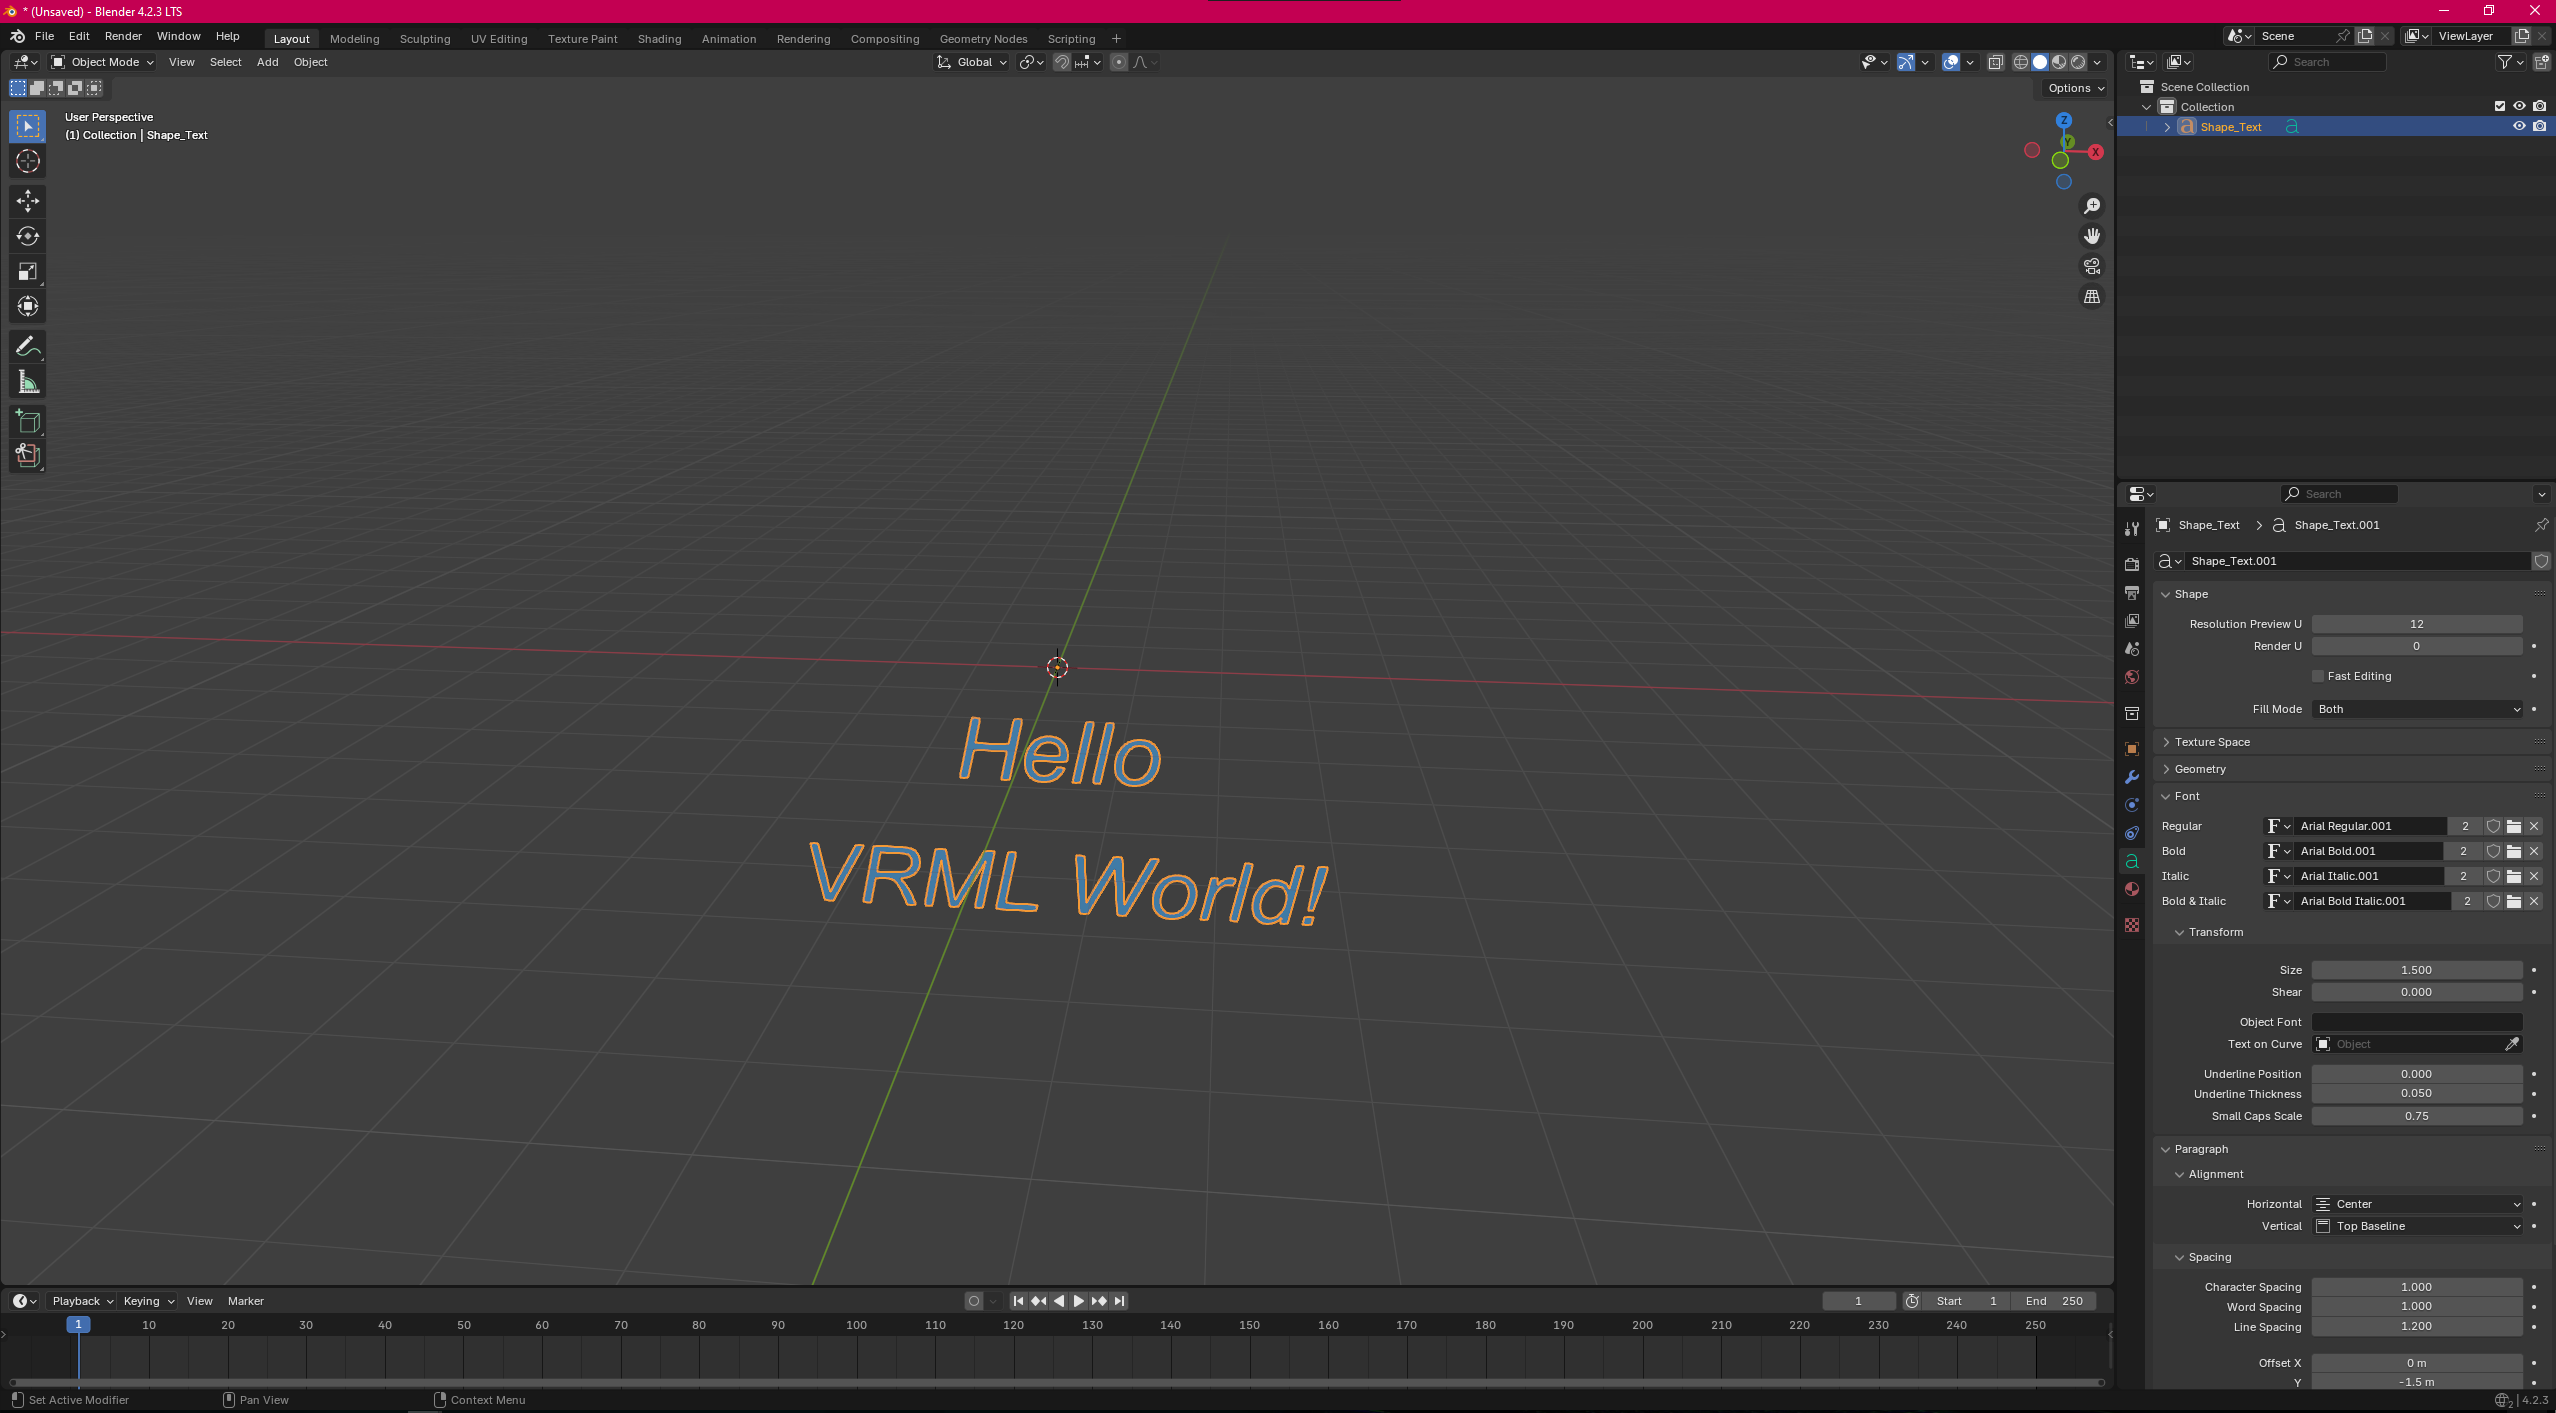Open the World properties tab
The image size is (2556, 1413).
pyautogui.click(x=2131, y=677)
